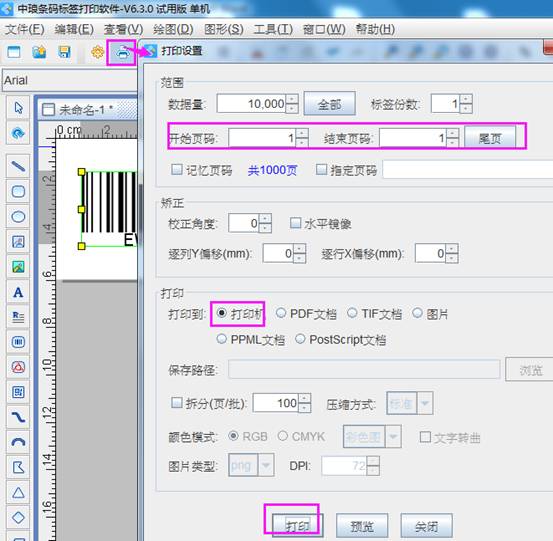553x541 pixels.
Task: Save document with the floppy disk icon
Action: pos(64,52)
